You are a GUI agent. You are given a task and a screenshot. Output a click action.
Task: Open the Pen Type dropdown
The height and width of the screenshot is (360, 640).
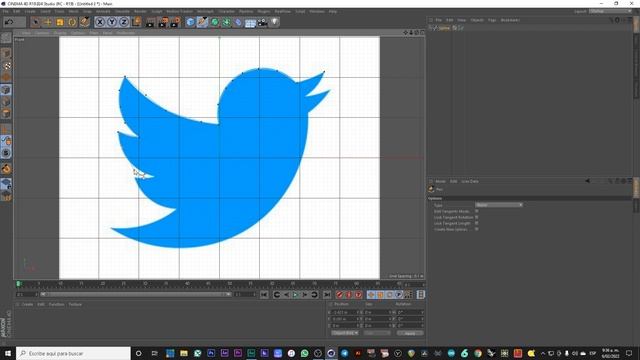click(499, 205)
